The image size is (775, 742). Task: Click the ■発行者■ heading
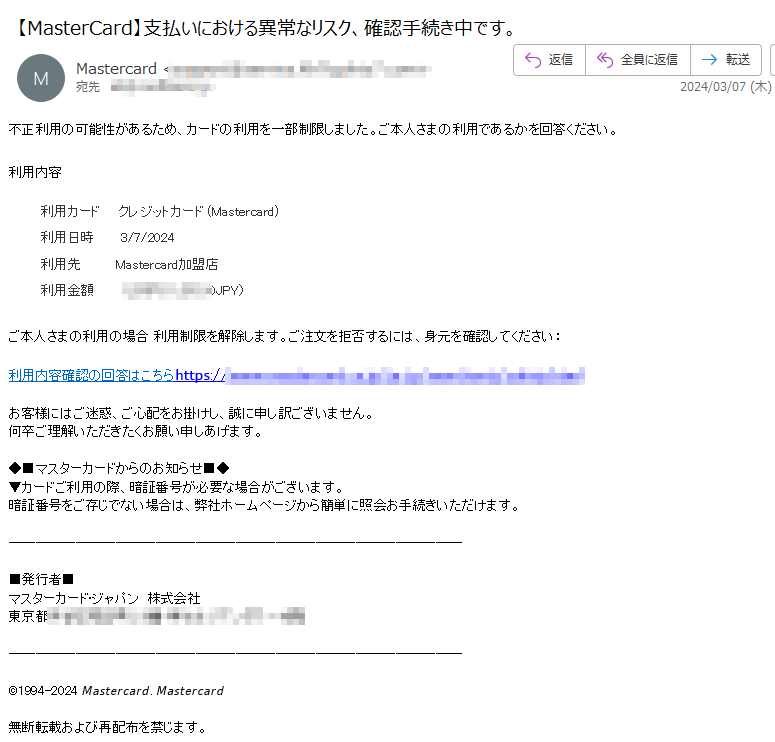pyautogui.click(x=42, y=579)
